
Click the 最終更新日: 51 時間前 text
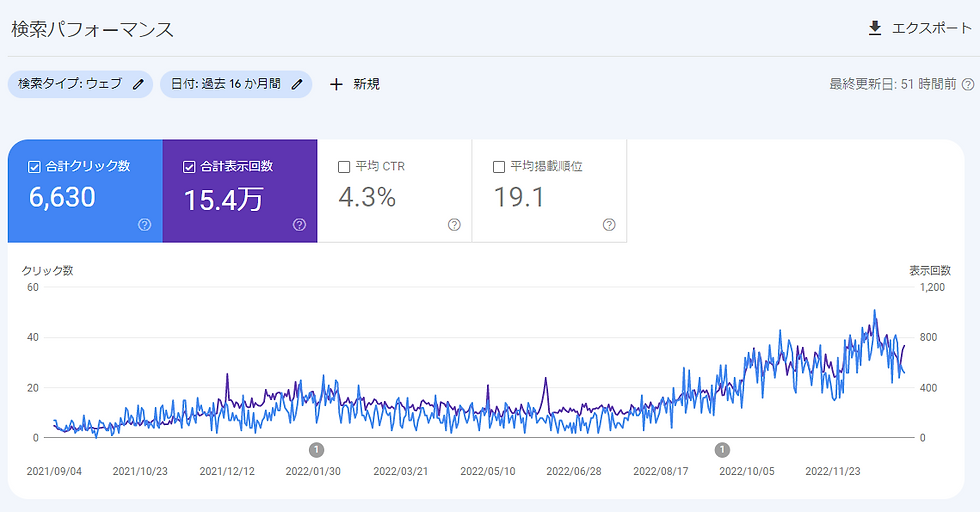pos(892,84)
